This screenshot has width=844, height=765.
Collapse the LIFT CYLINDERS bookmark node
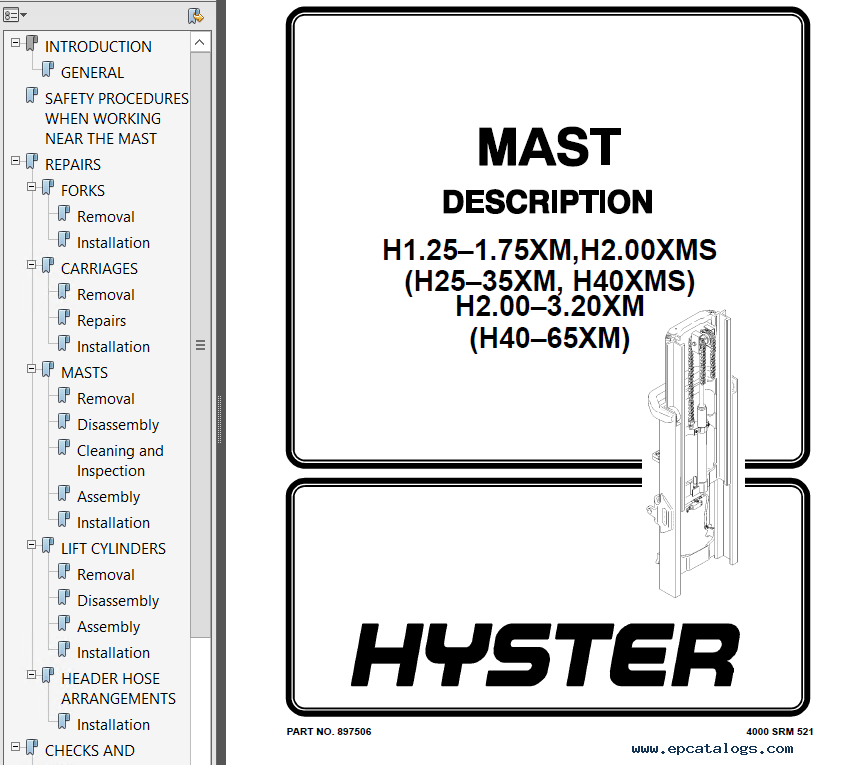tap(32, 545)
